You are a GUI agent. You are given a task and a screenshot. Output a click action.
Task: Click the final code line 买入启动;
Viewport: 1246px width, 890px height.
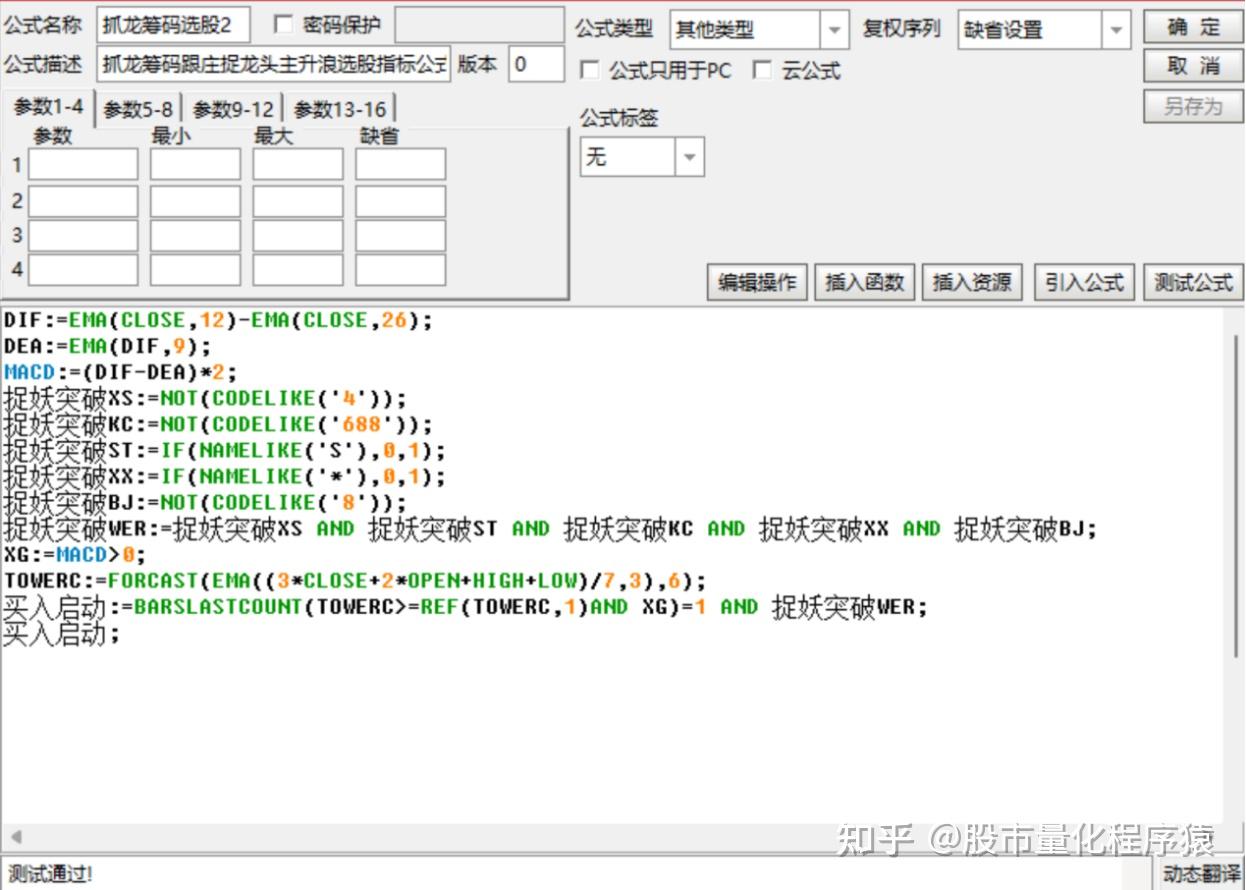point(61,634)
